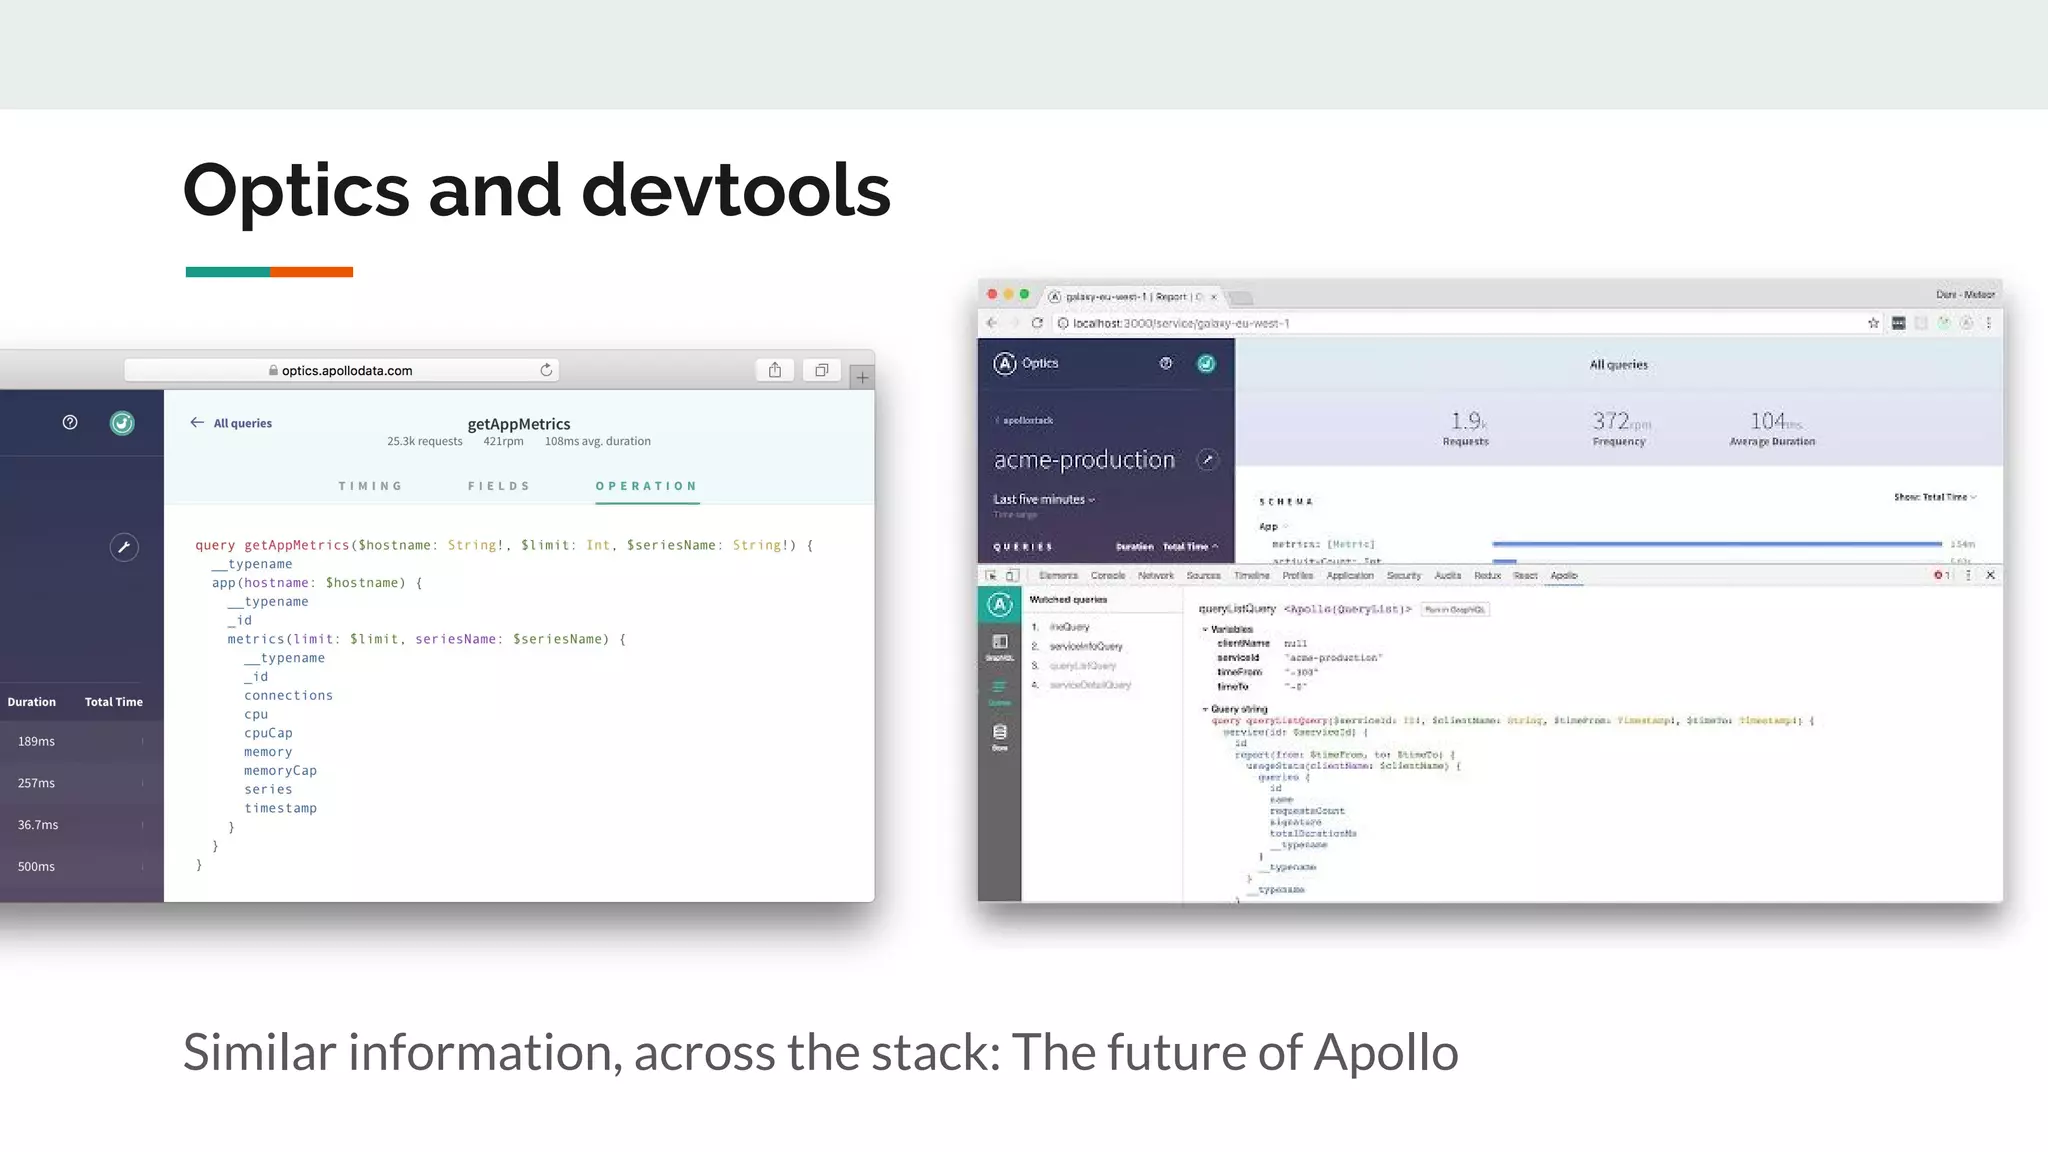The height and width of the screenshot is (1152, 2048).
Task: Select the 36.7ms query row
Action: pyautogui.click(x=81, y=825)
